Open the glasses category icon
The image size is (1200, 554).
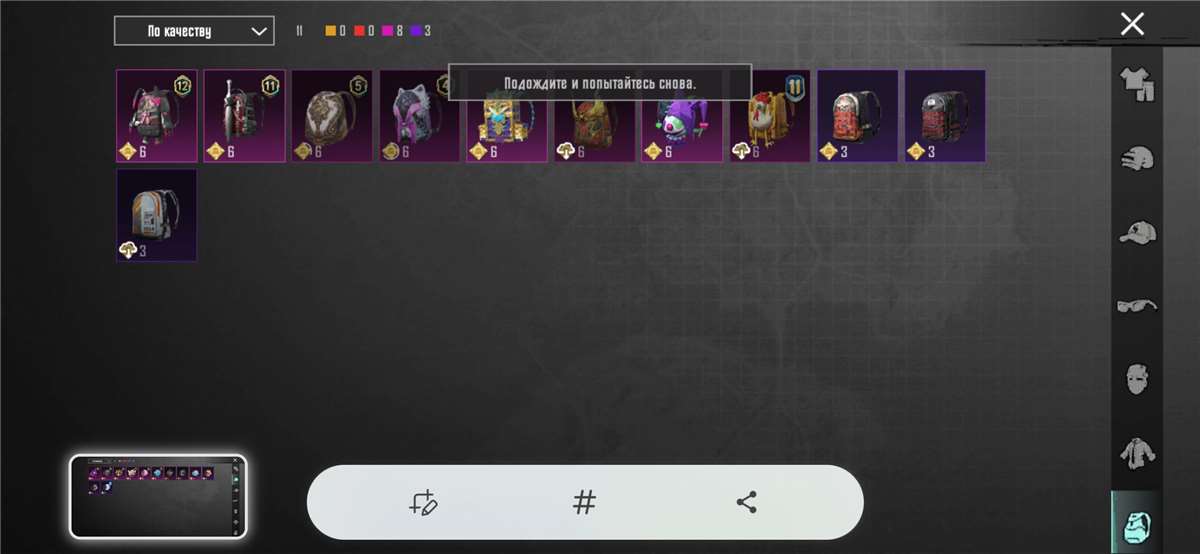[x=1137, y=305]
